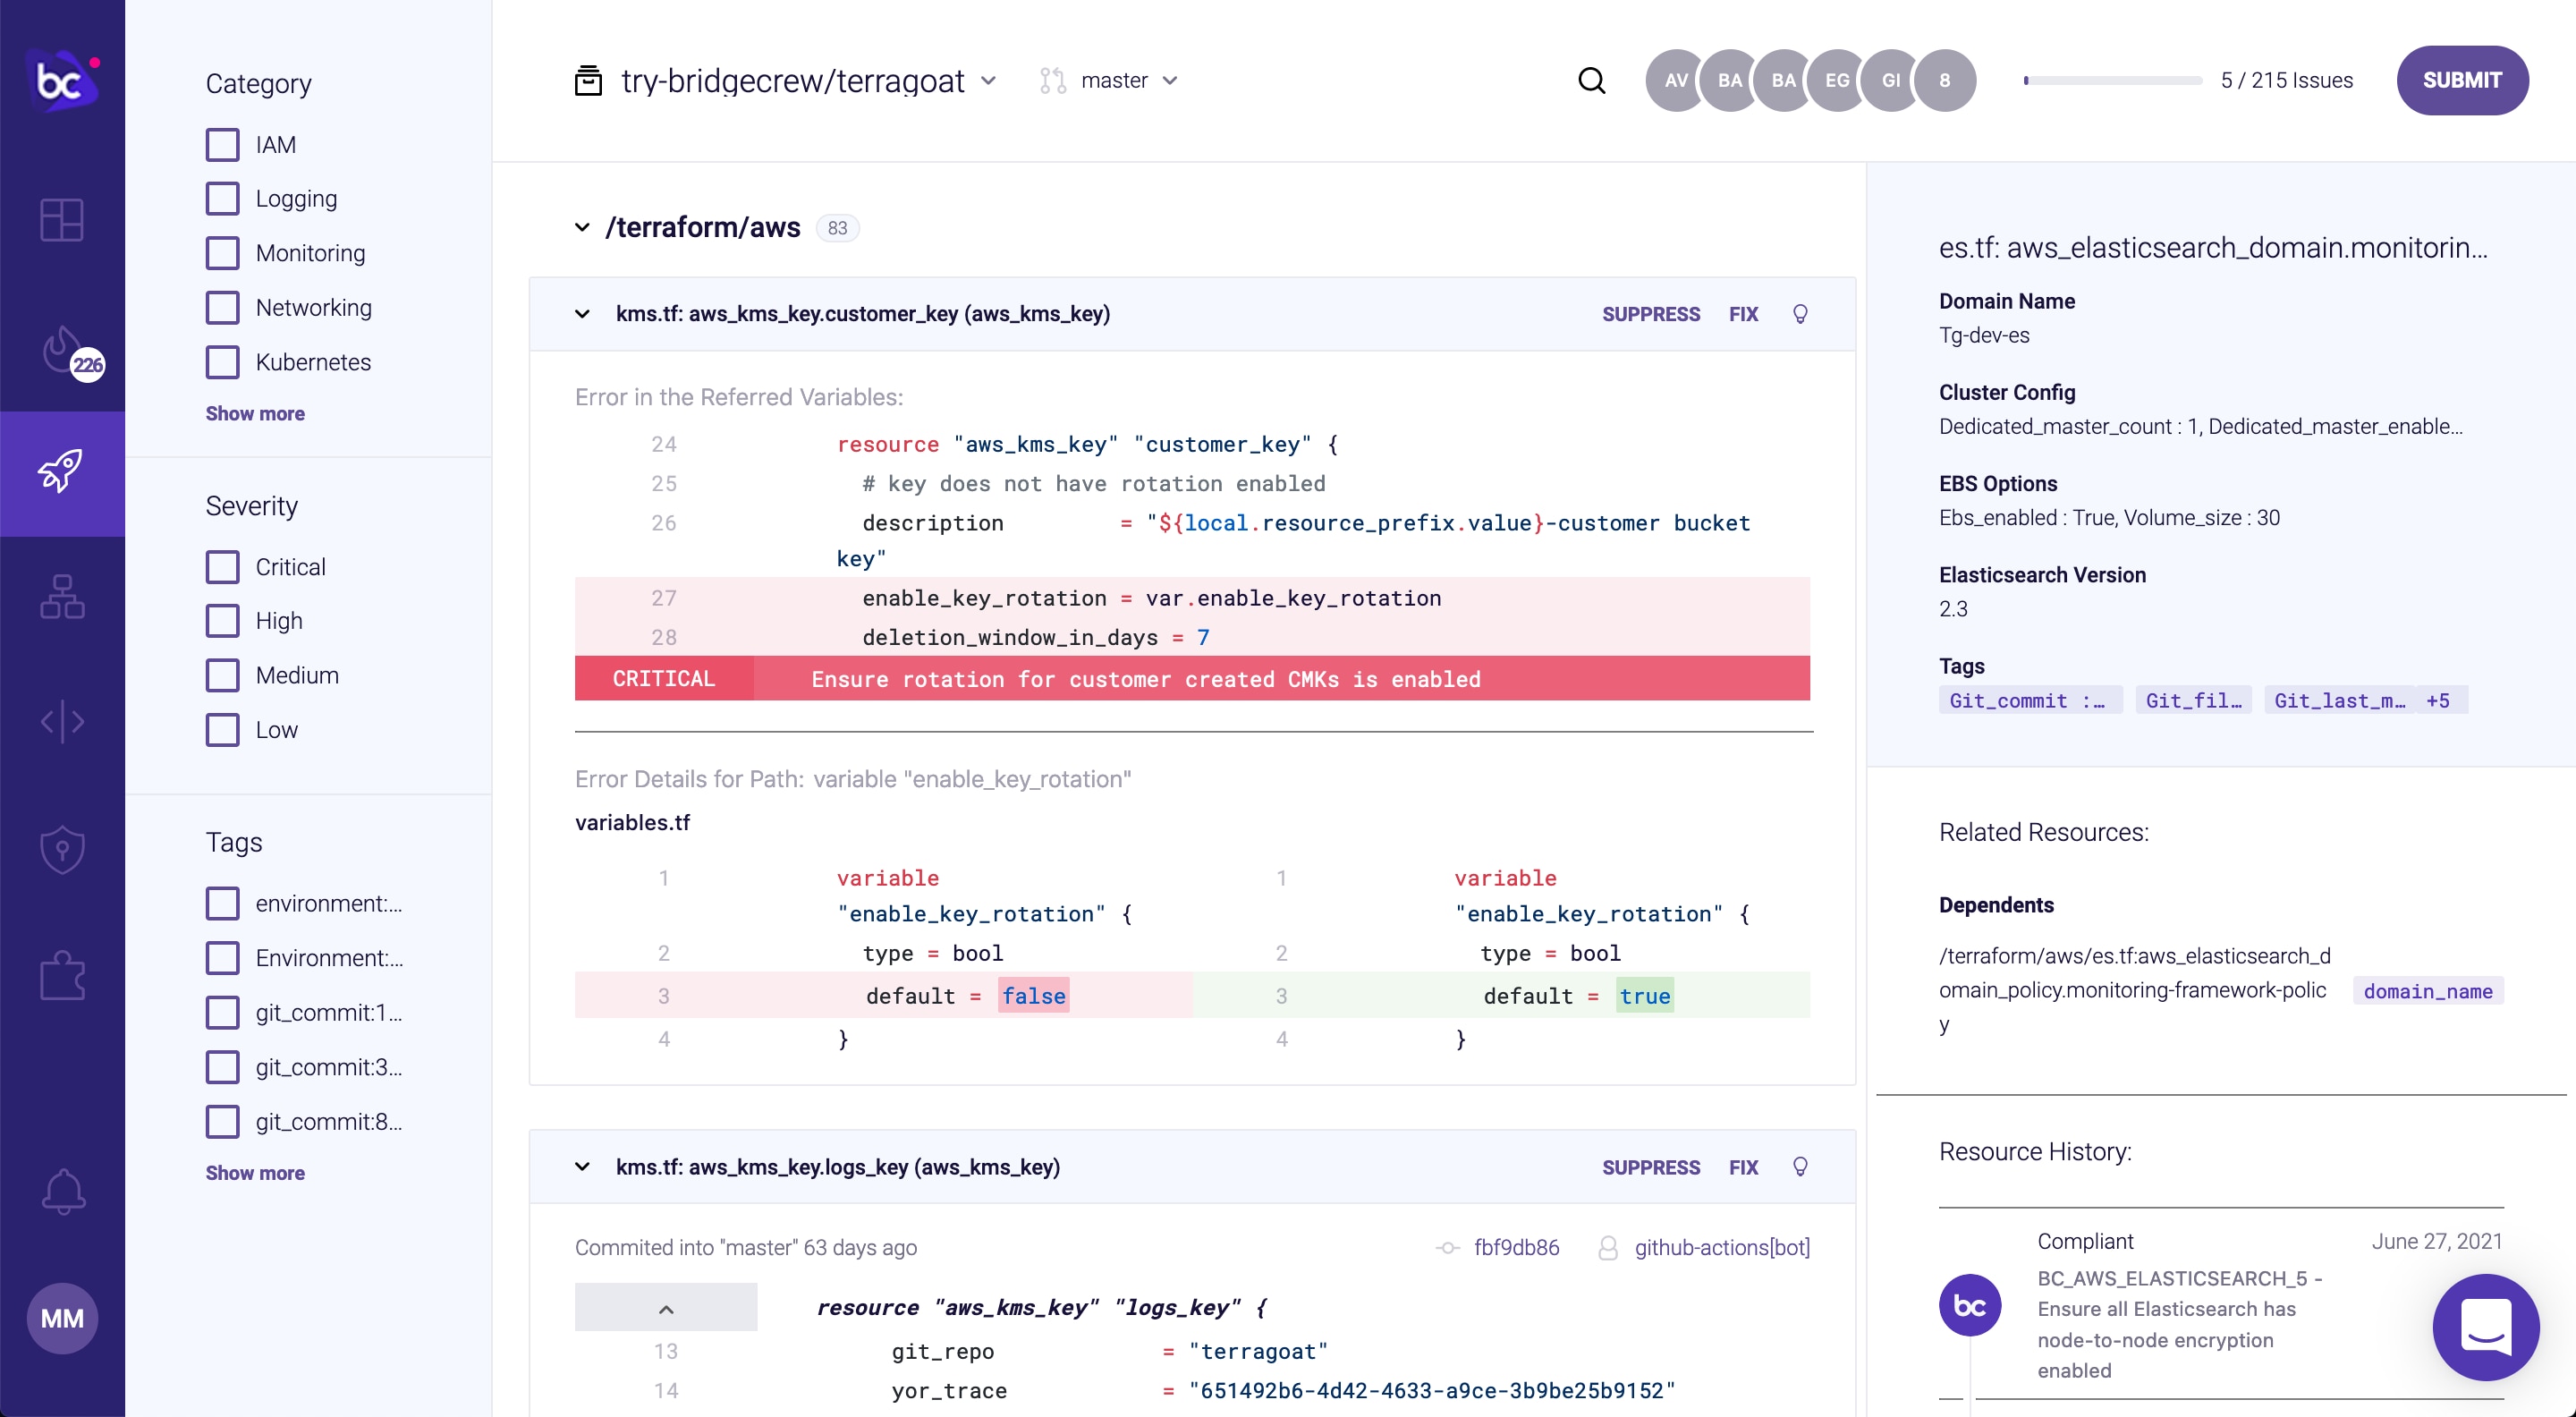Check the Critical severity filter
The width and height of the screenshot is (2576, 1417).
tap(222, 566)
